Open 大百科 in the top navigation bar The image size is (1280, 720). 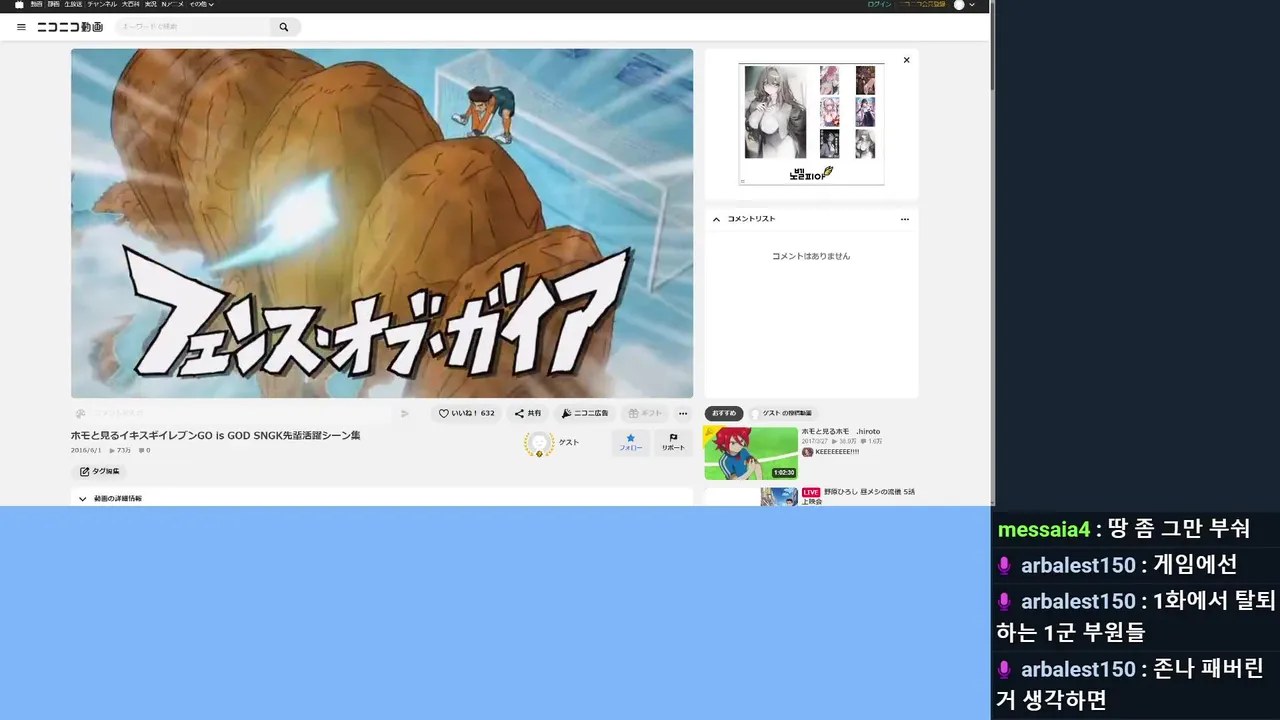[131, 5]
